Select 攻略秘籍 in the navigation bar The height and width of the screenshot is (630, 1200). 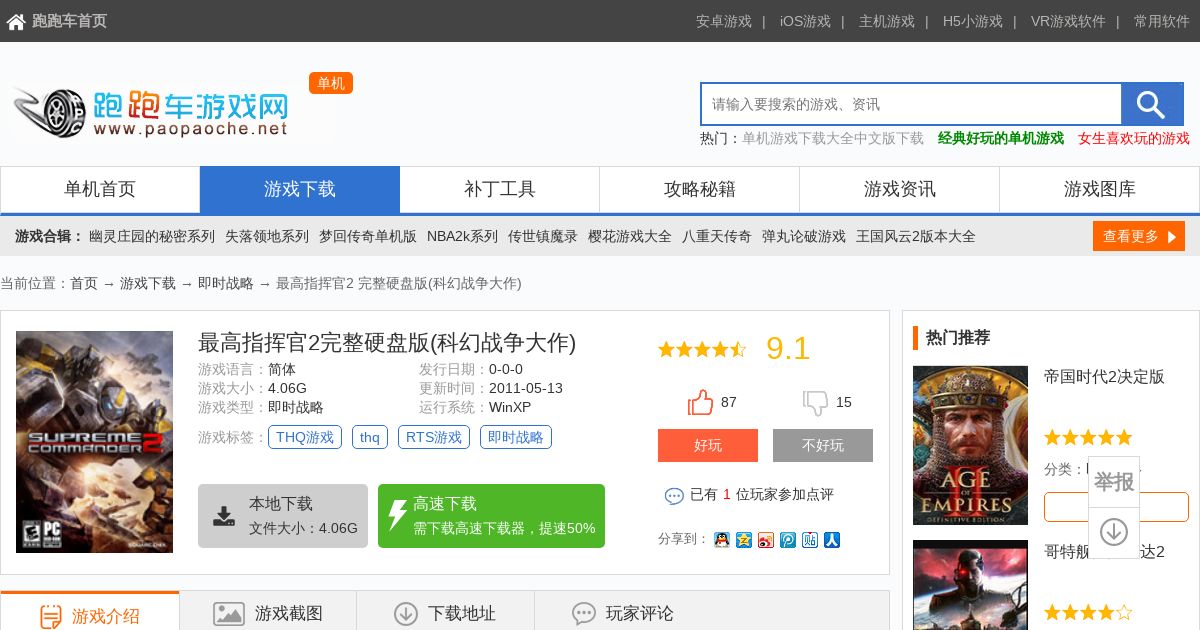(700, 189)
